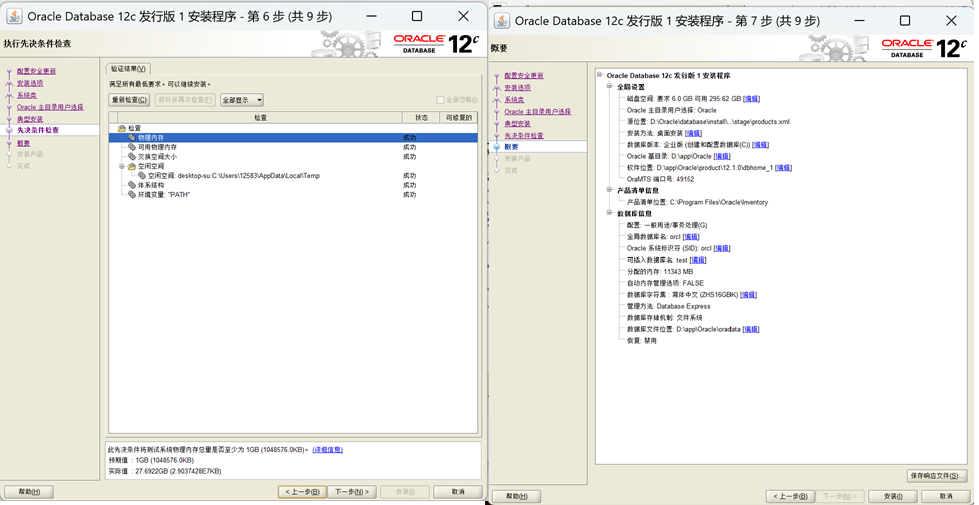Click 编辑 link next to 全局数据库名
The width and height of the screenshot is (979, 505).
coord(691,237)
